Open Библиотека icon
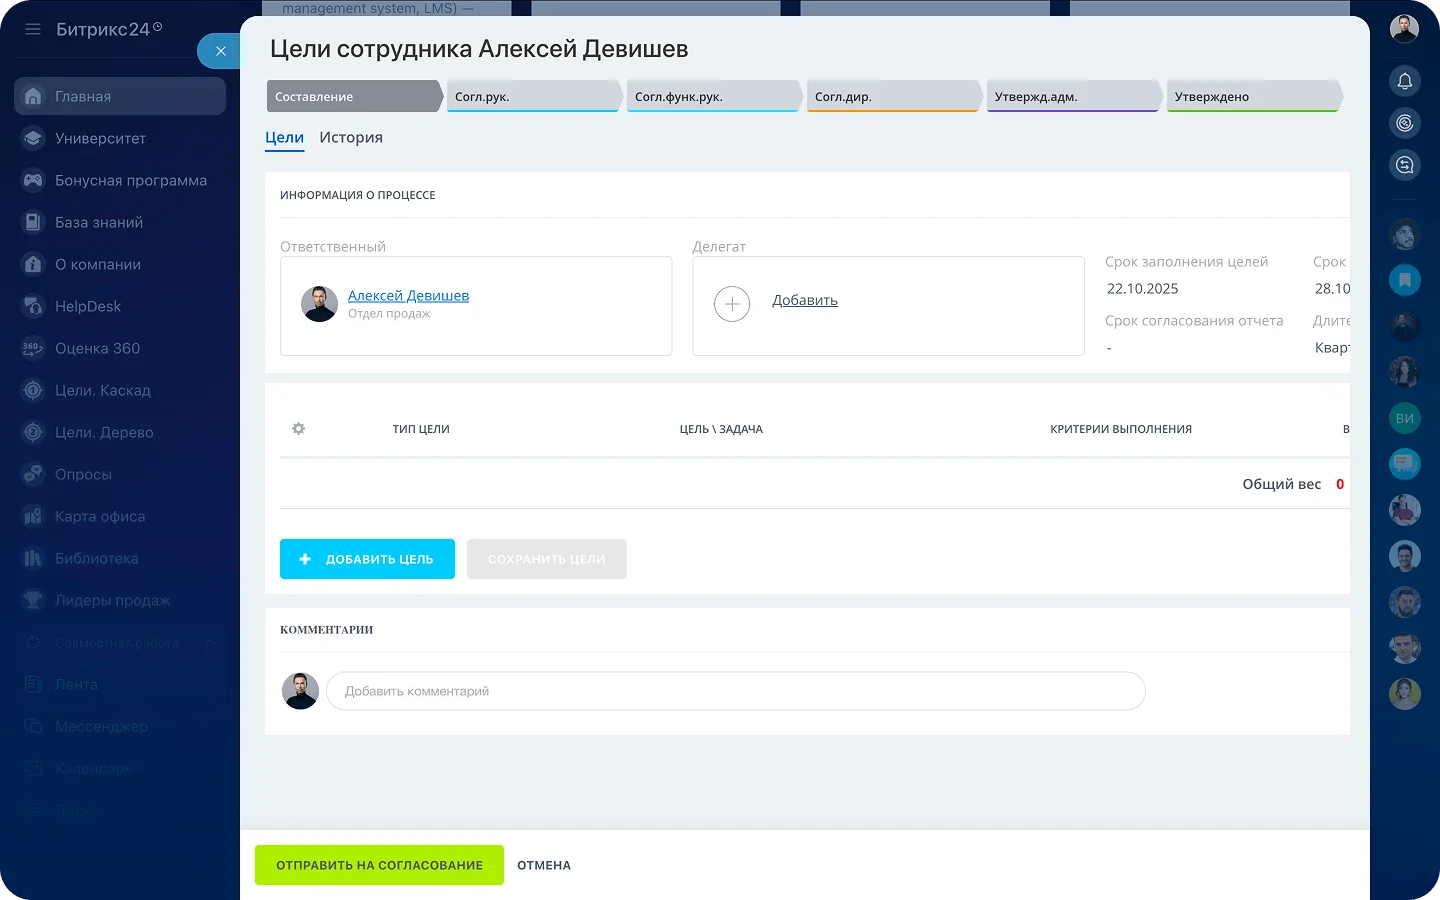Screen dimensions: 1440x900 coord(33,558)
